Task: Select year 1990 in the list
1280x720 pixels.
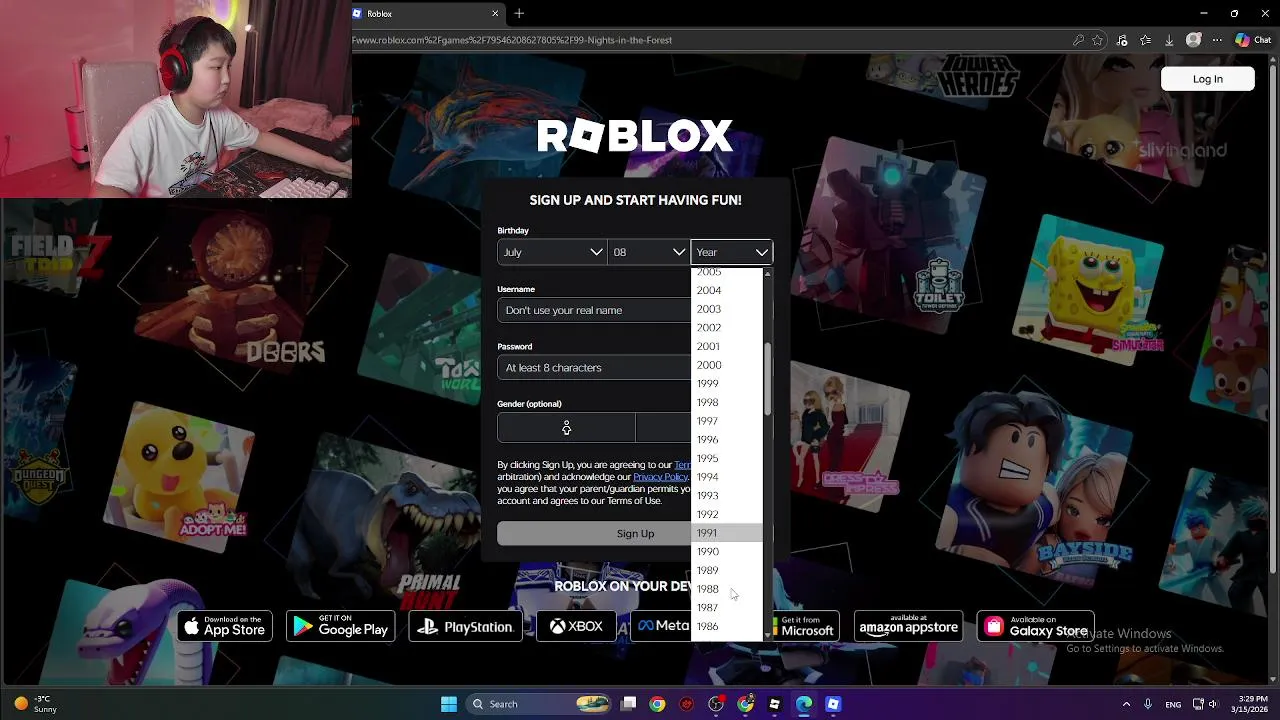Action: click(727, 552)
